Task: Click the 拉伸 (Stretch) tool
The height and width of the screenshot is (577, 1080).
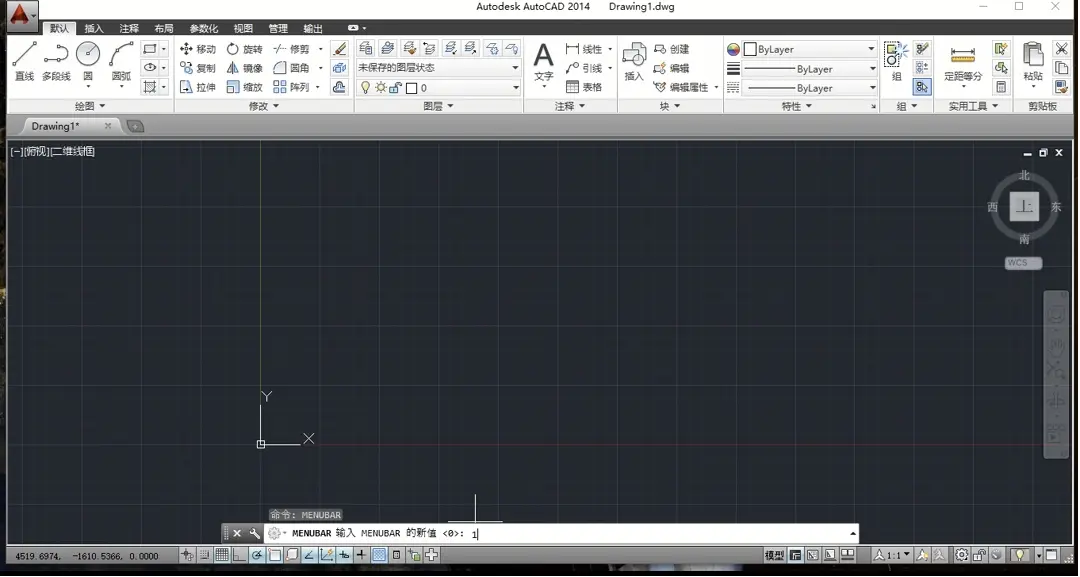Action: 197,87
